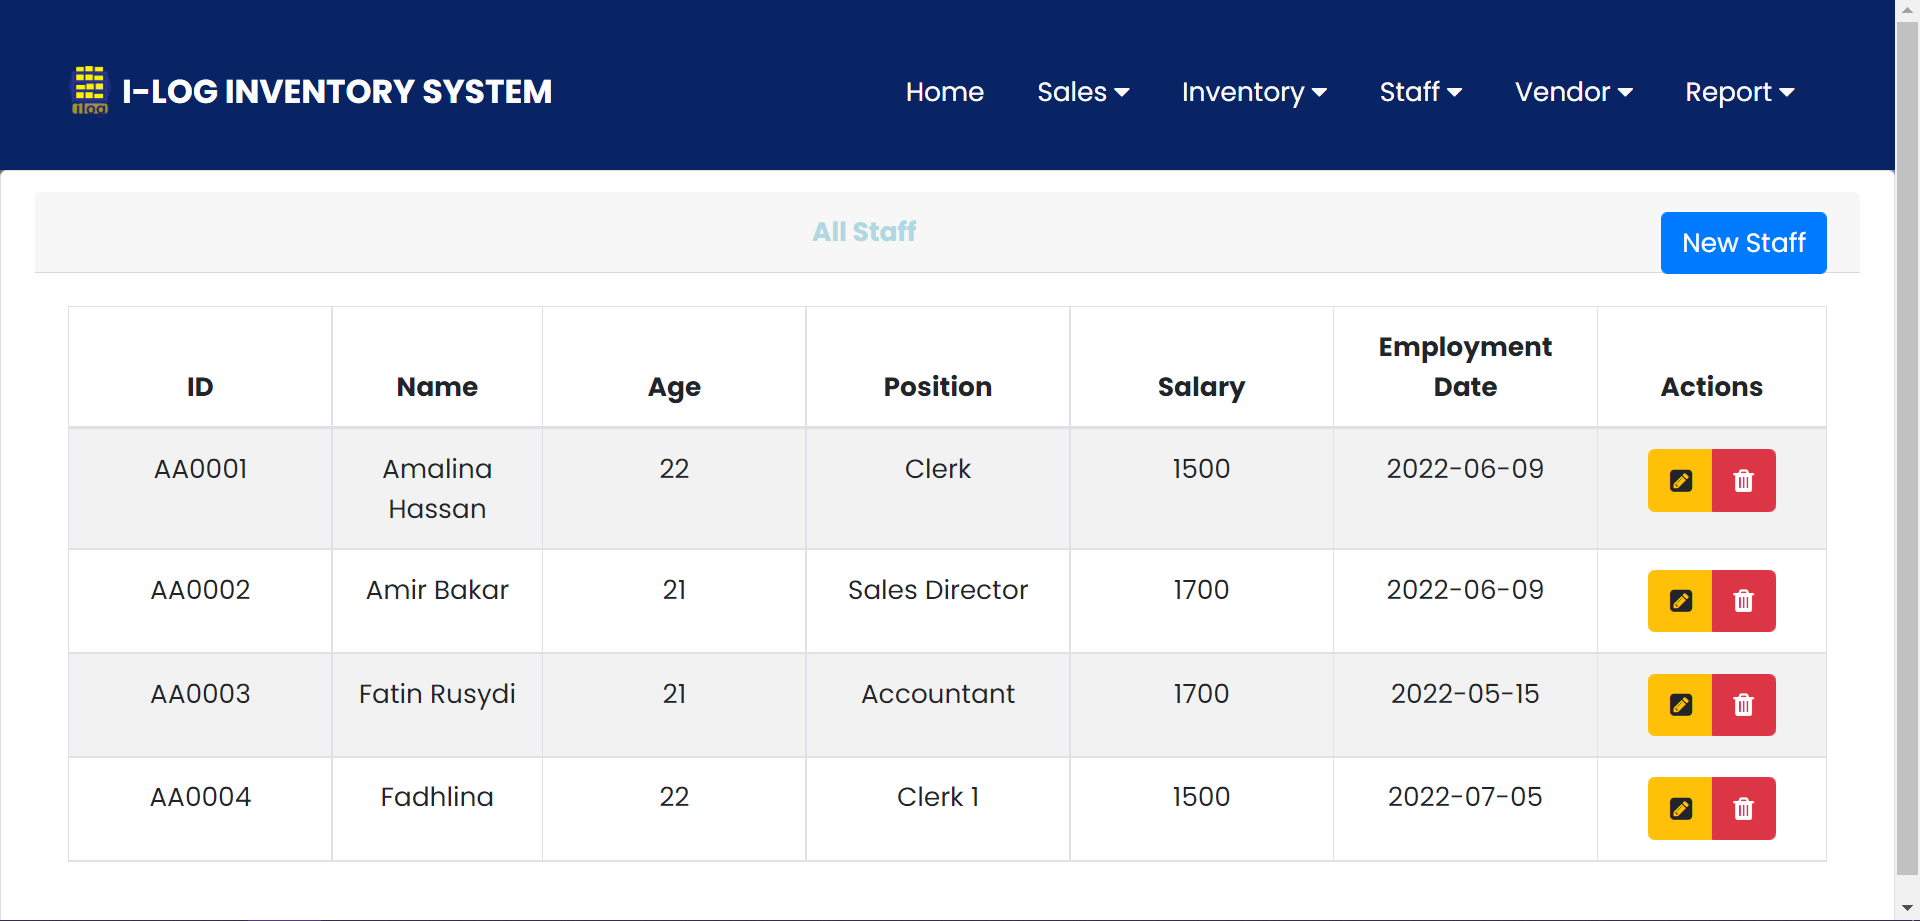Edit Fatin Rusydi's record
Image resolution: width=1920 pixels, height=921 pixels.
[1680, 705]
